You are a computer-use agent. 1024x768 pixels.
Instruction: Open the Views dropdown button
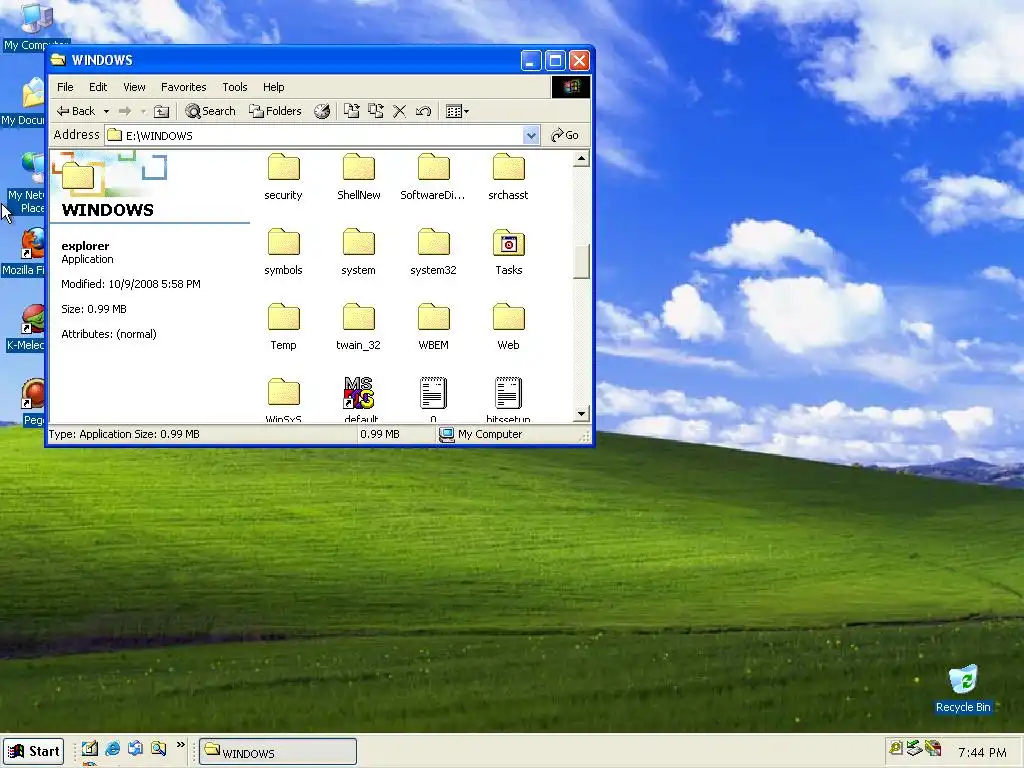click(457, 111)
